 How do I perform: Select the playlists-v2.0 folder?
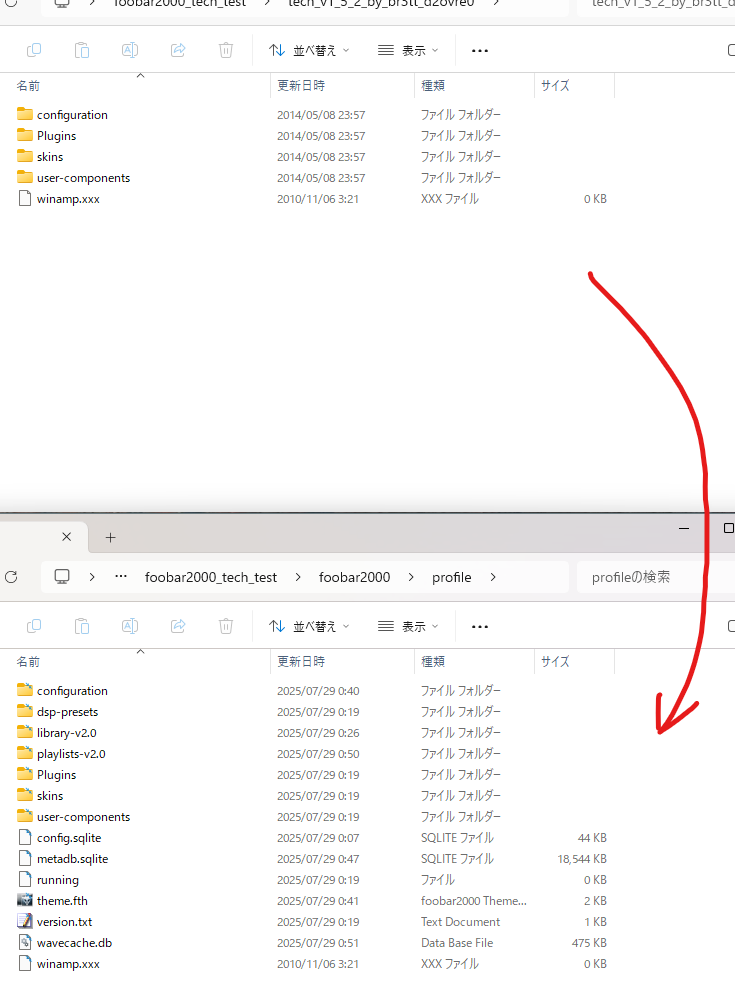71,754
